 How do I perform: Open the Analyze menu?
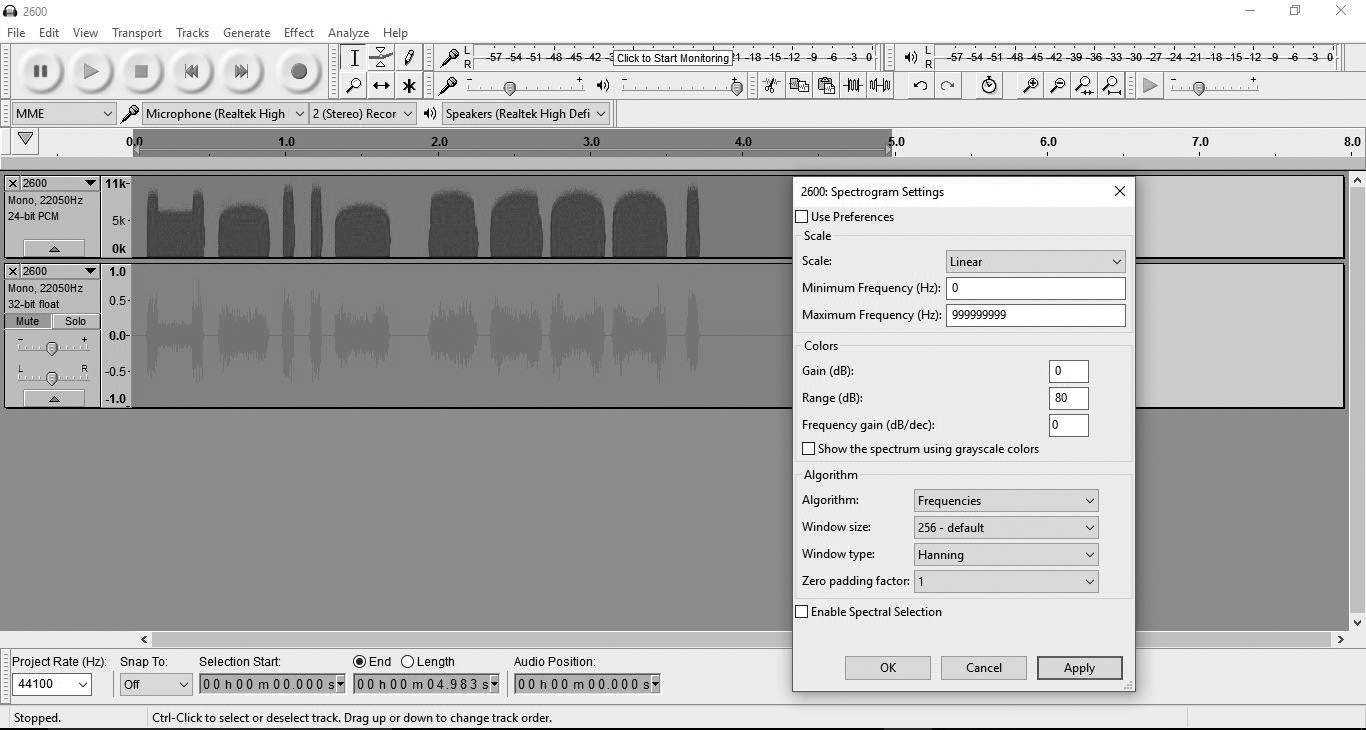[x=348, y=33]
